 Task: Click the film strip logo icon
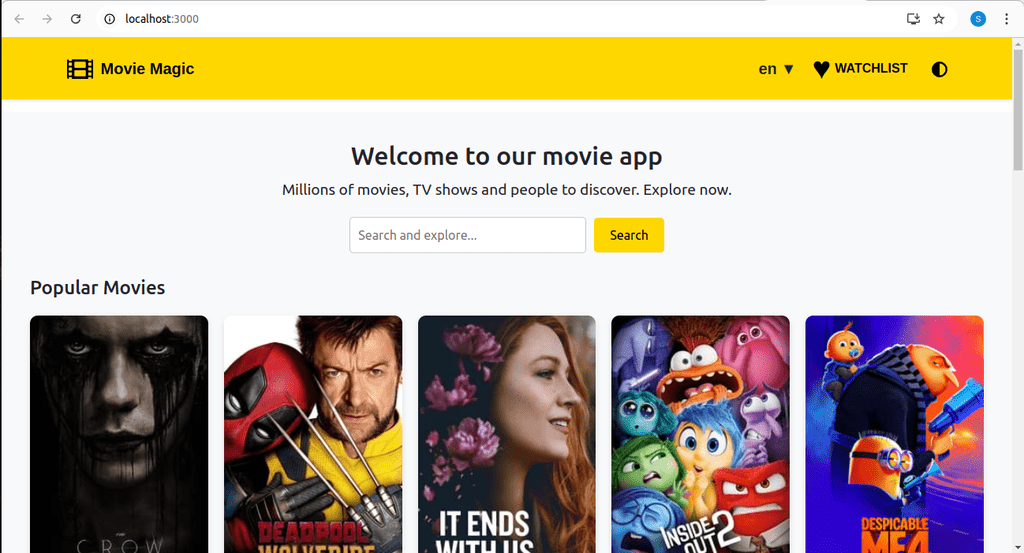coord(80,69)
